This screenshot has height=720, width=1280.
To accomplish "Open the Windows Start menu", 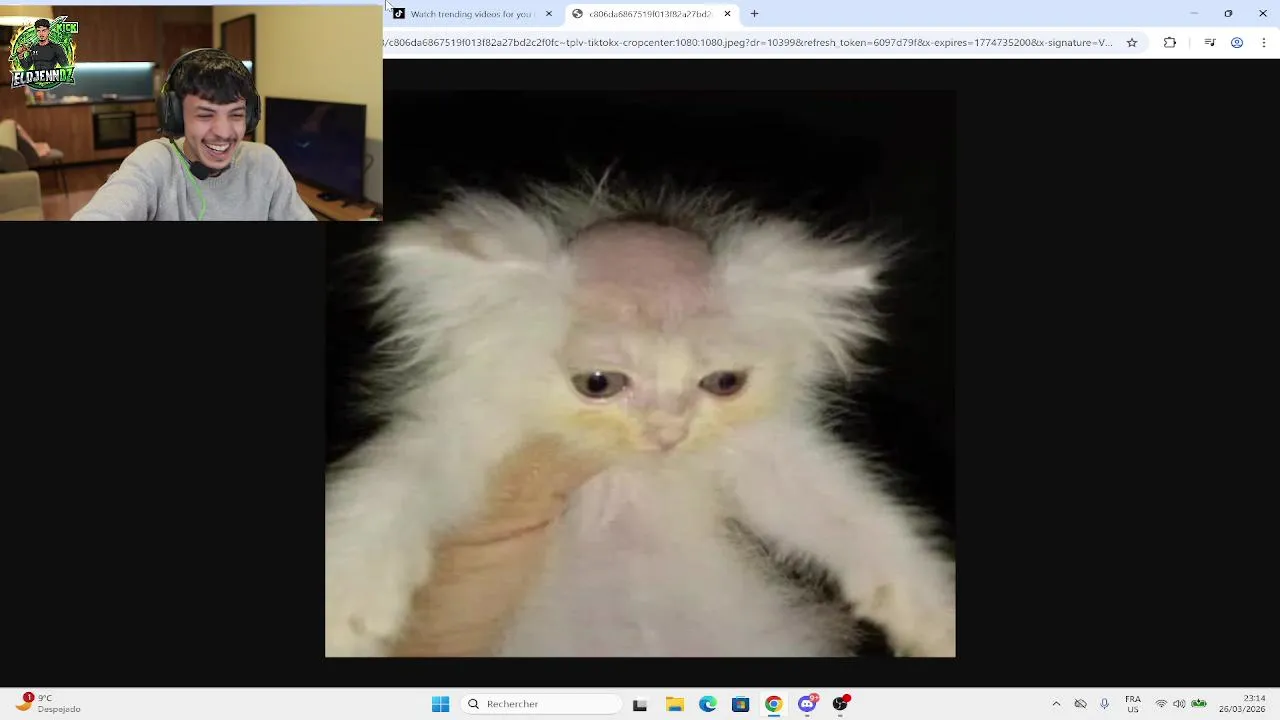I will point(440,704).
